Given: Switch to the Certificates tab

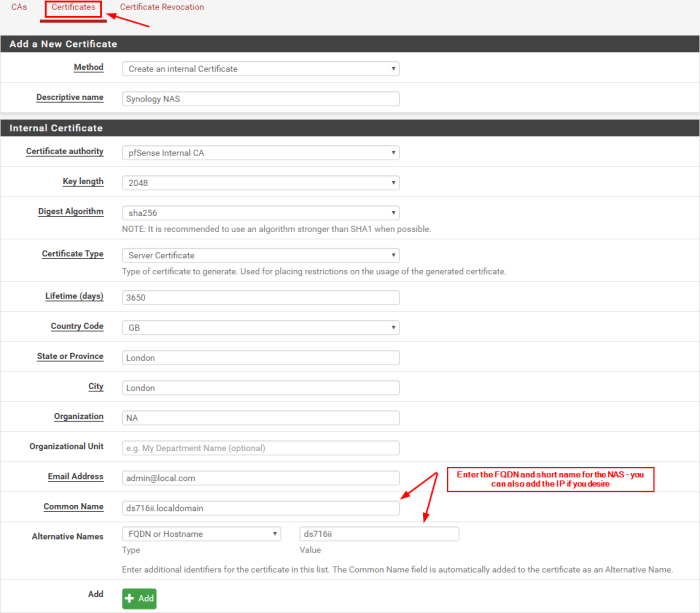Looking at the screenshot, I should [74, 8].
